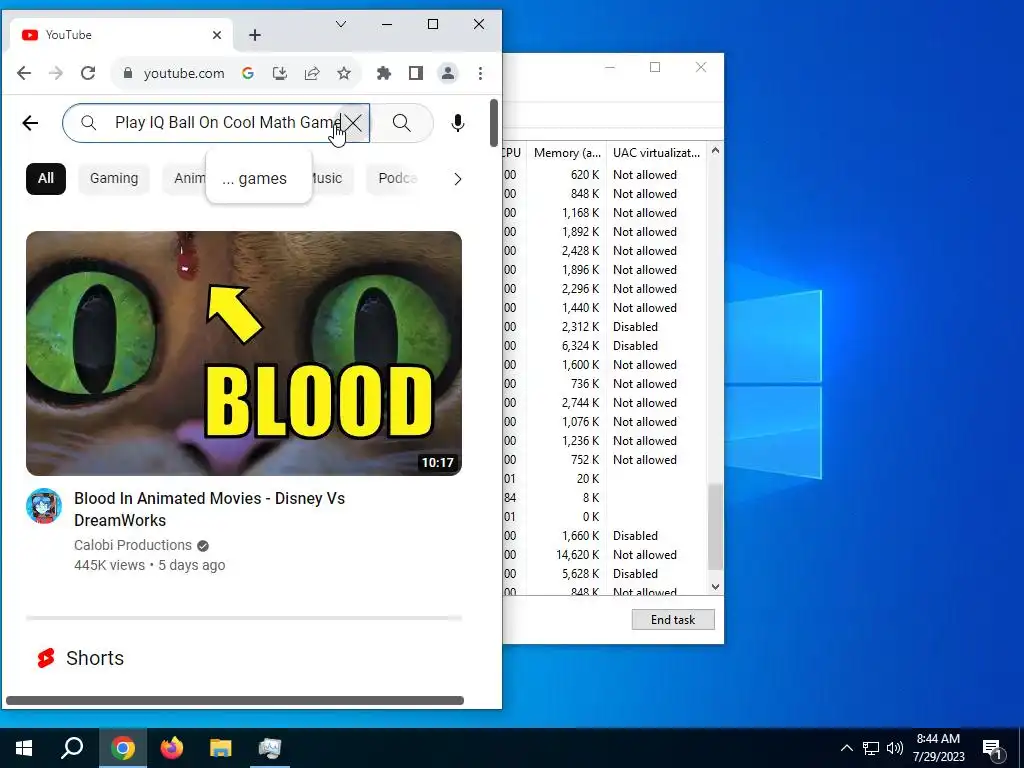Minimize the Task Manager window
The width and height of the screenshot is (1024, 768).
pyautogui.click(x=610, y=67)
